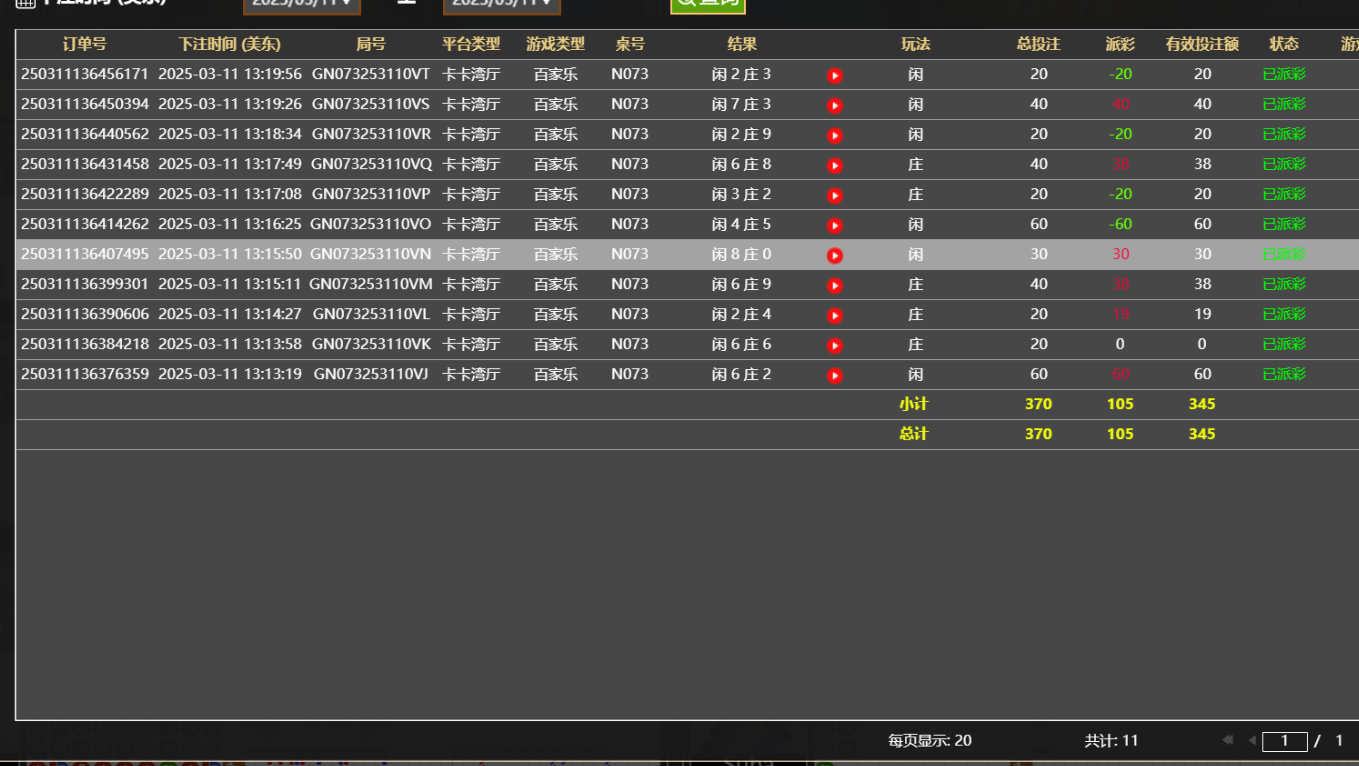
Task: Play video of highlighted row GN073253110VN
Action: point(835,254)
